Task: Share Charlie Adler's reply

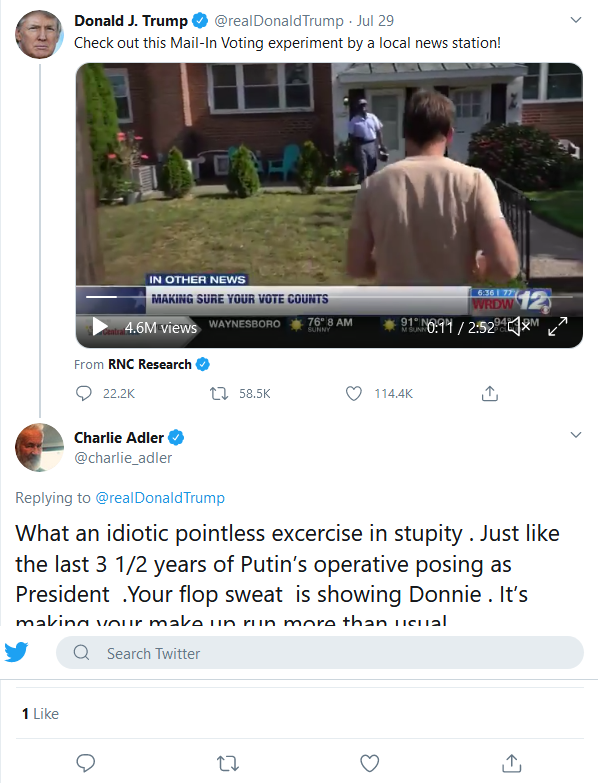Action: (512, 763)
